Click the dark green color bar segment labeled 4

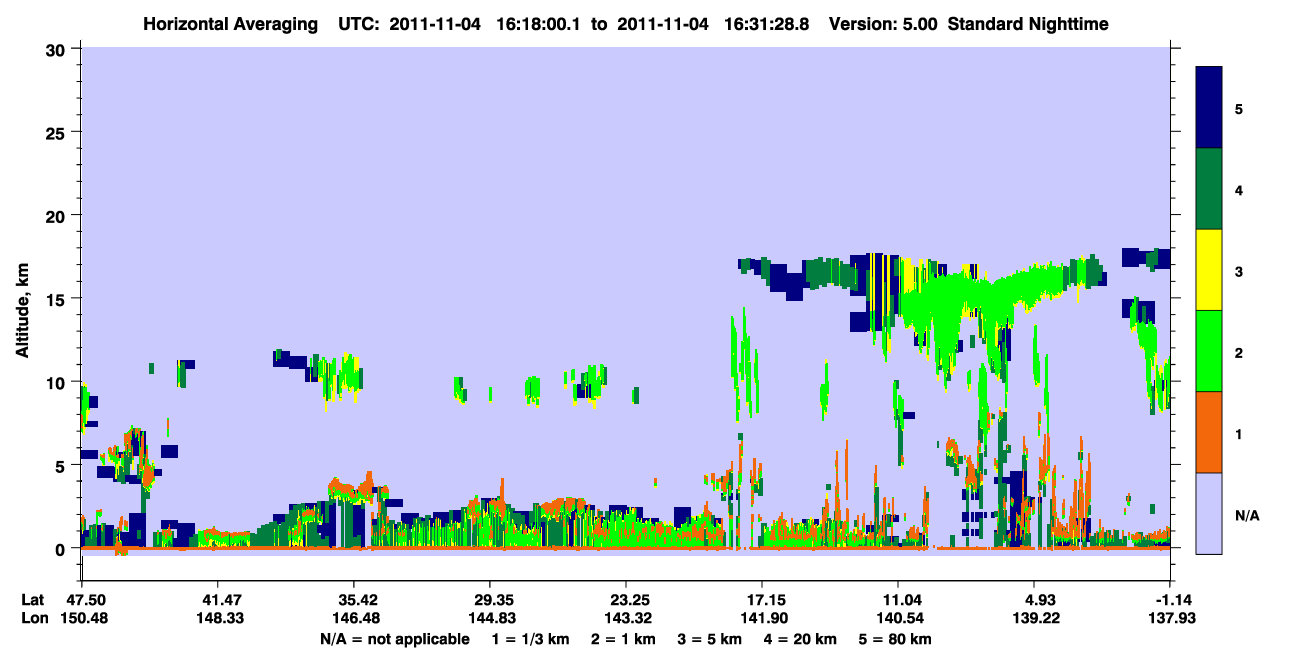point(1210,189)
